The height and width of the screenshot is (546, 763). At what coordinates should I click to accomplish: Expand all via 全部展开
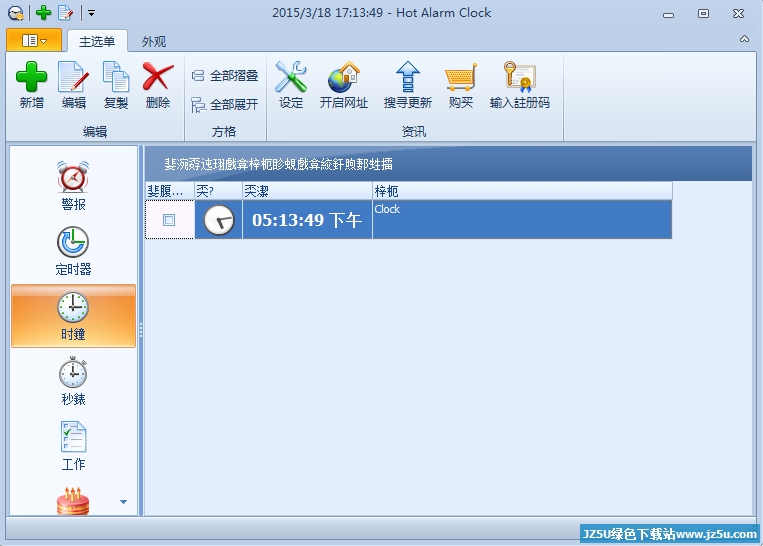[x=225, y=105]
